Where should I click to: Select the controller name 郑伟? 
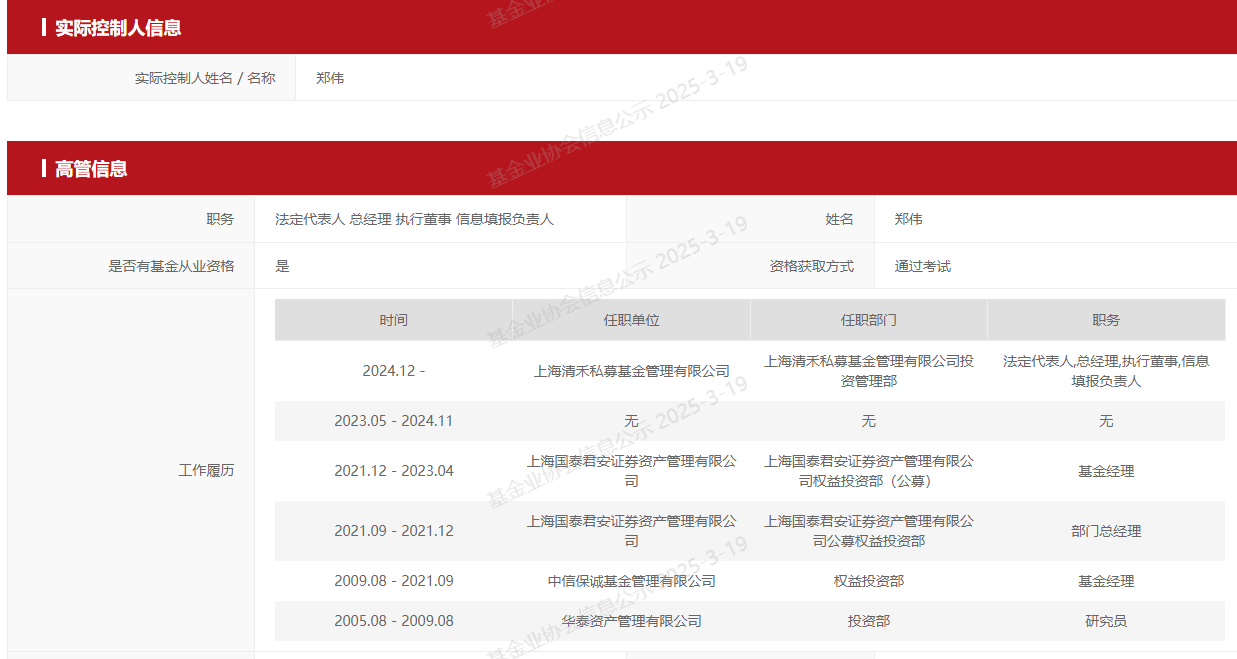[331, 77]
